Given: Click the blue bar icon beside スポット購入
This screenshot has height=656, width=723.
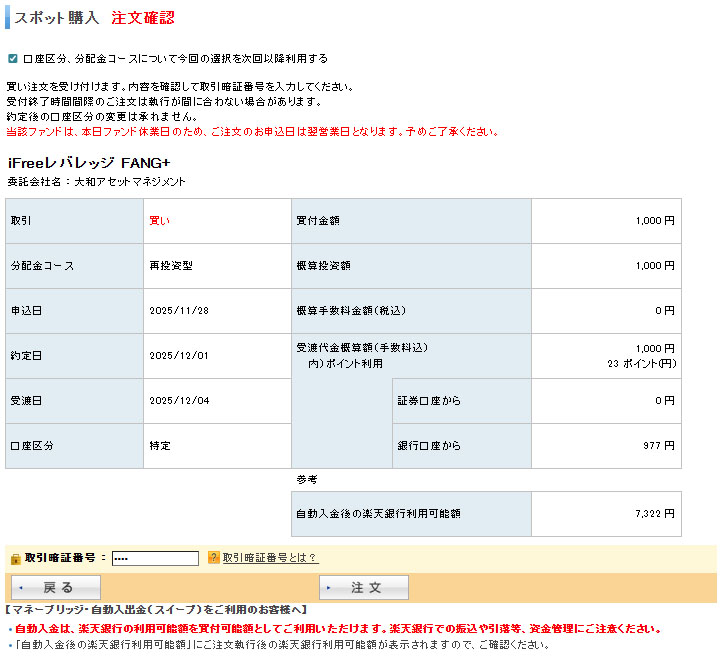Looking at the screenshot, I should 8,18.
